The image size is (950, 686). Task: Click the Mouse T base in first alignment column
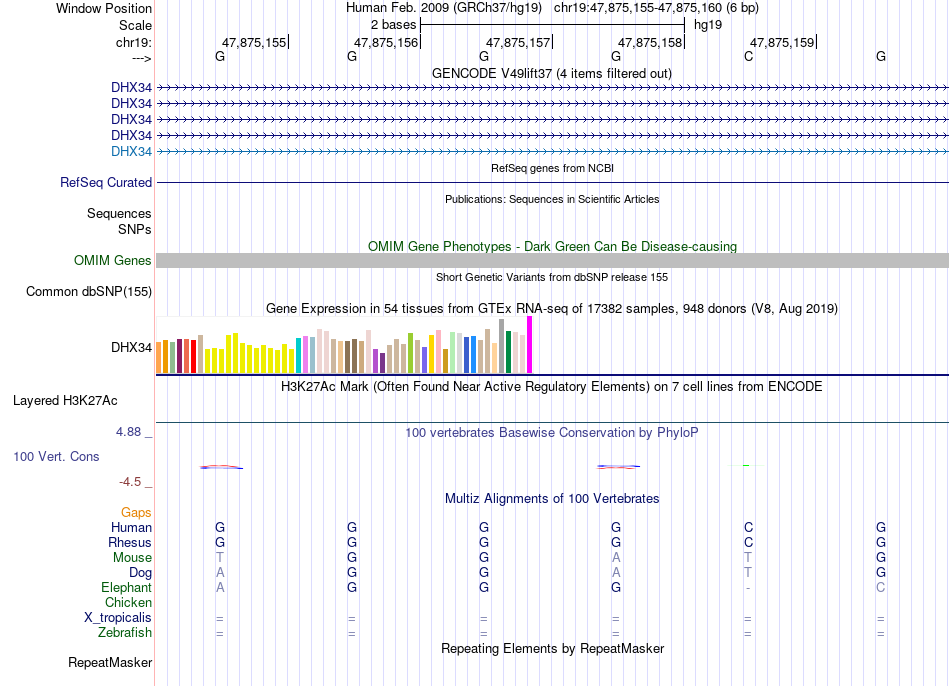(219, 558)
